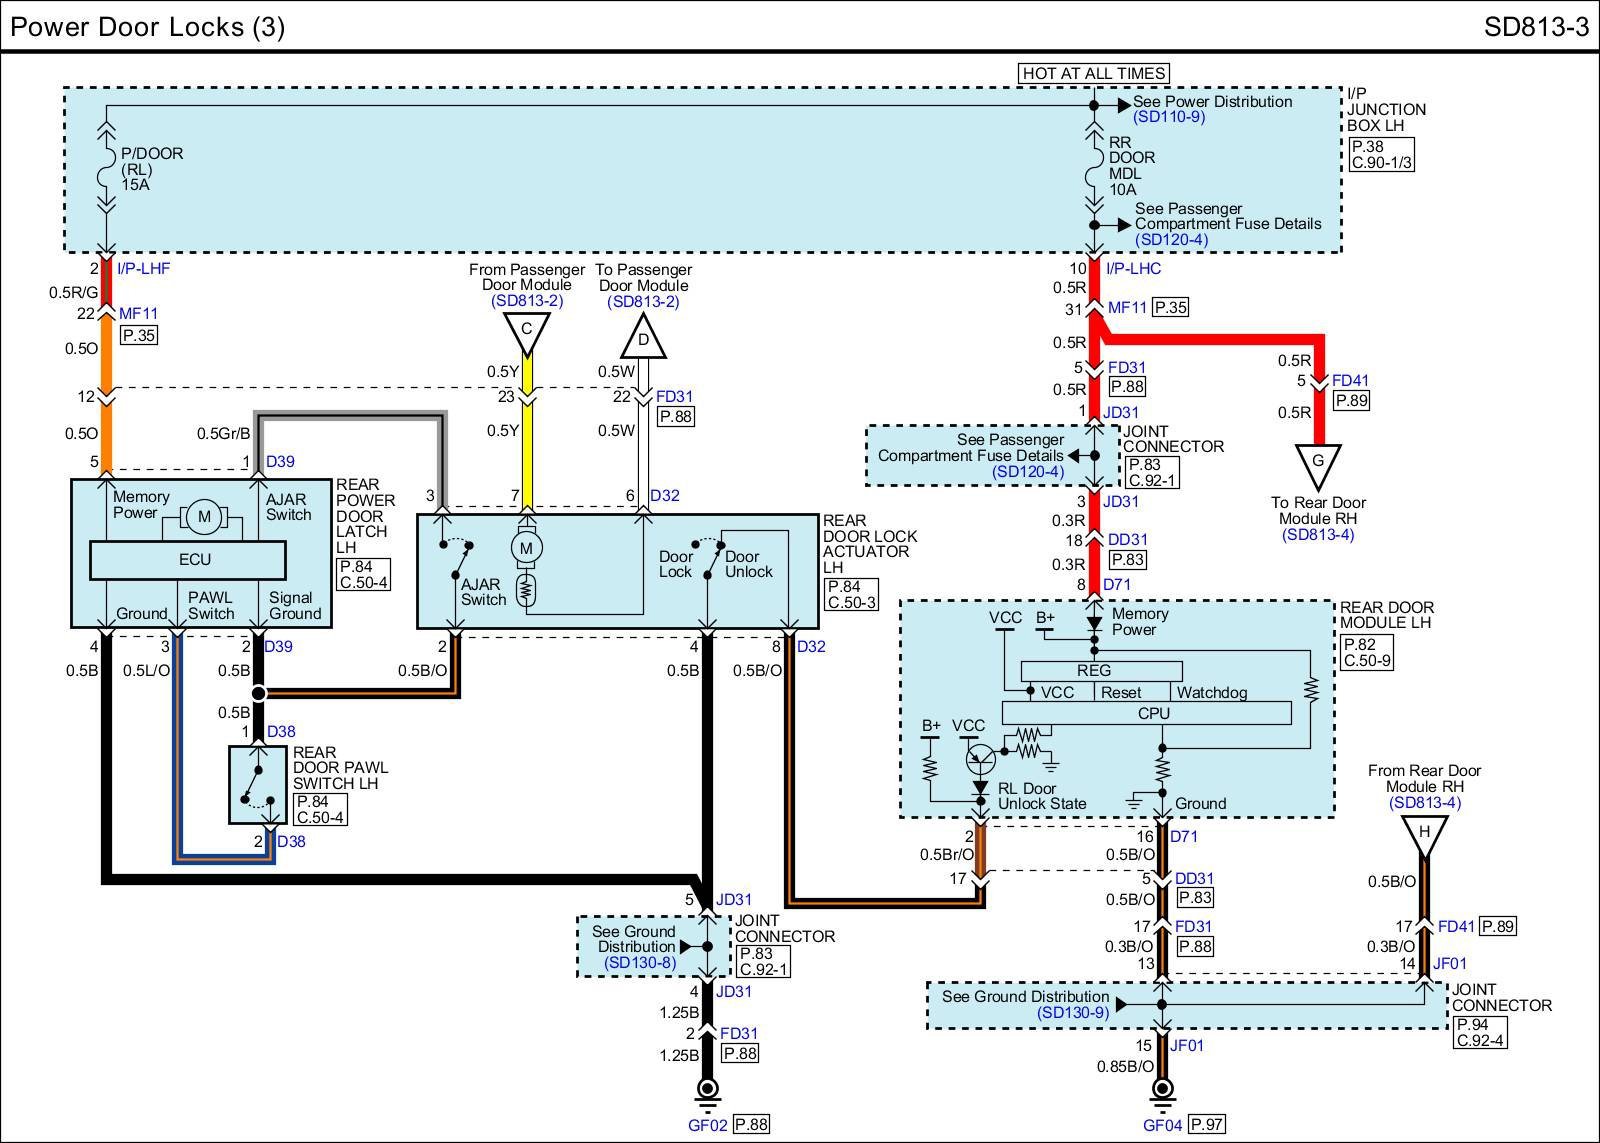Screen dimensions: 1600x1143
Task: Open the SD130-8 ground distribution link
Action: pos(640,963)
